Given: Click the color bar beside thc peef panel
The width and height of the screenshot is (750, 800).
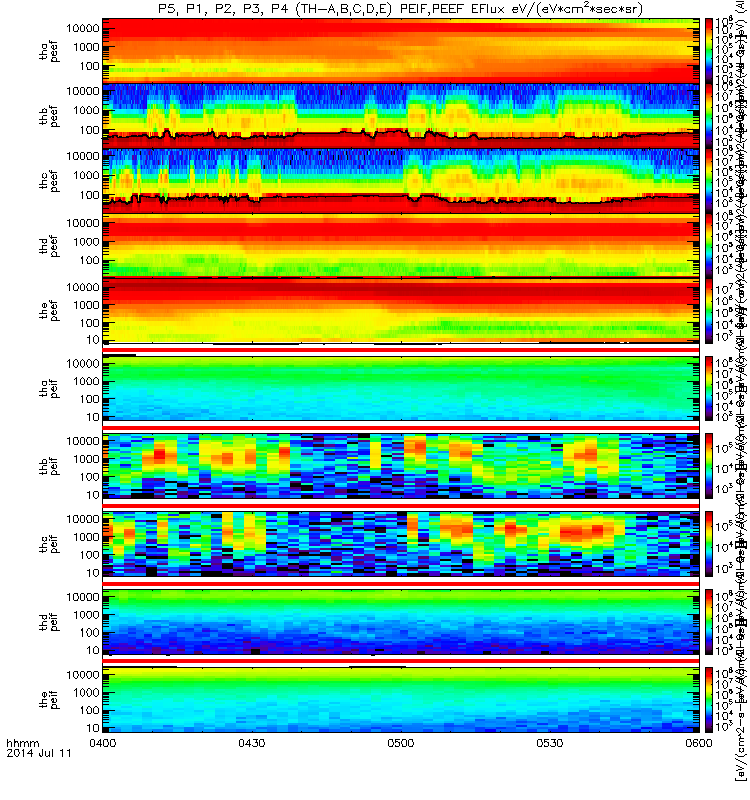Looking at the screenshot, I should (709, 181).
